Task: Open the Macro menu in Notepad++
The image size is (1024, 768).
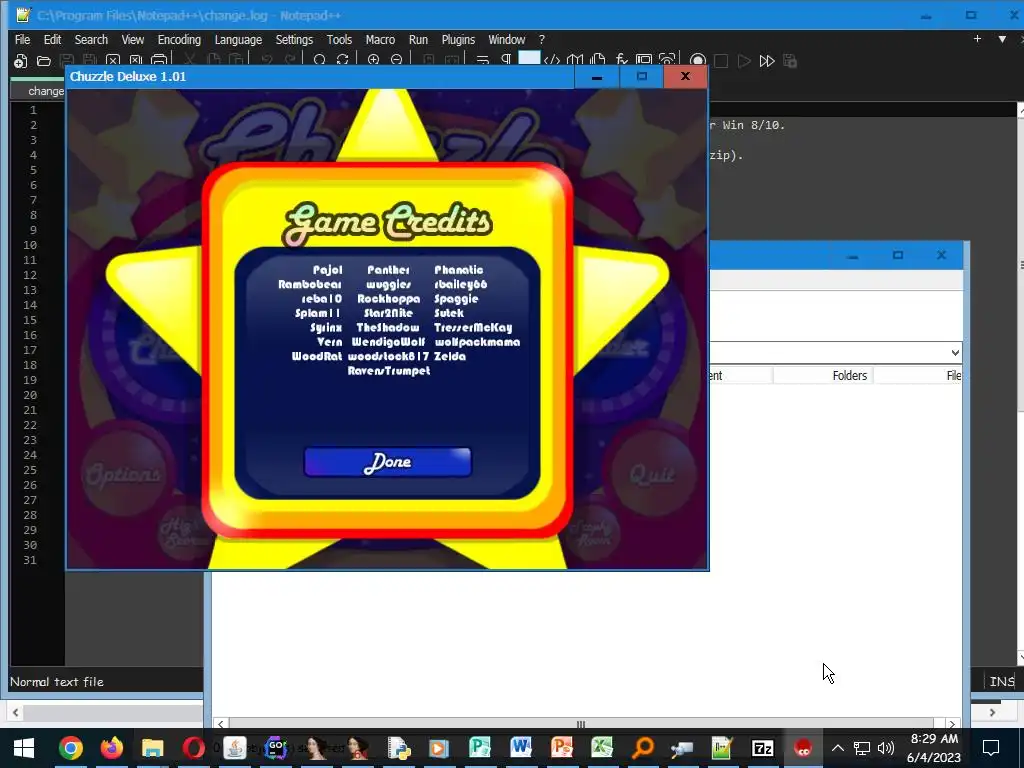Action: click(380, 40)
